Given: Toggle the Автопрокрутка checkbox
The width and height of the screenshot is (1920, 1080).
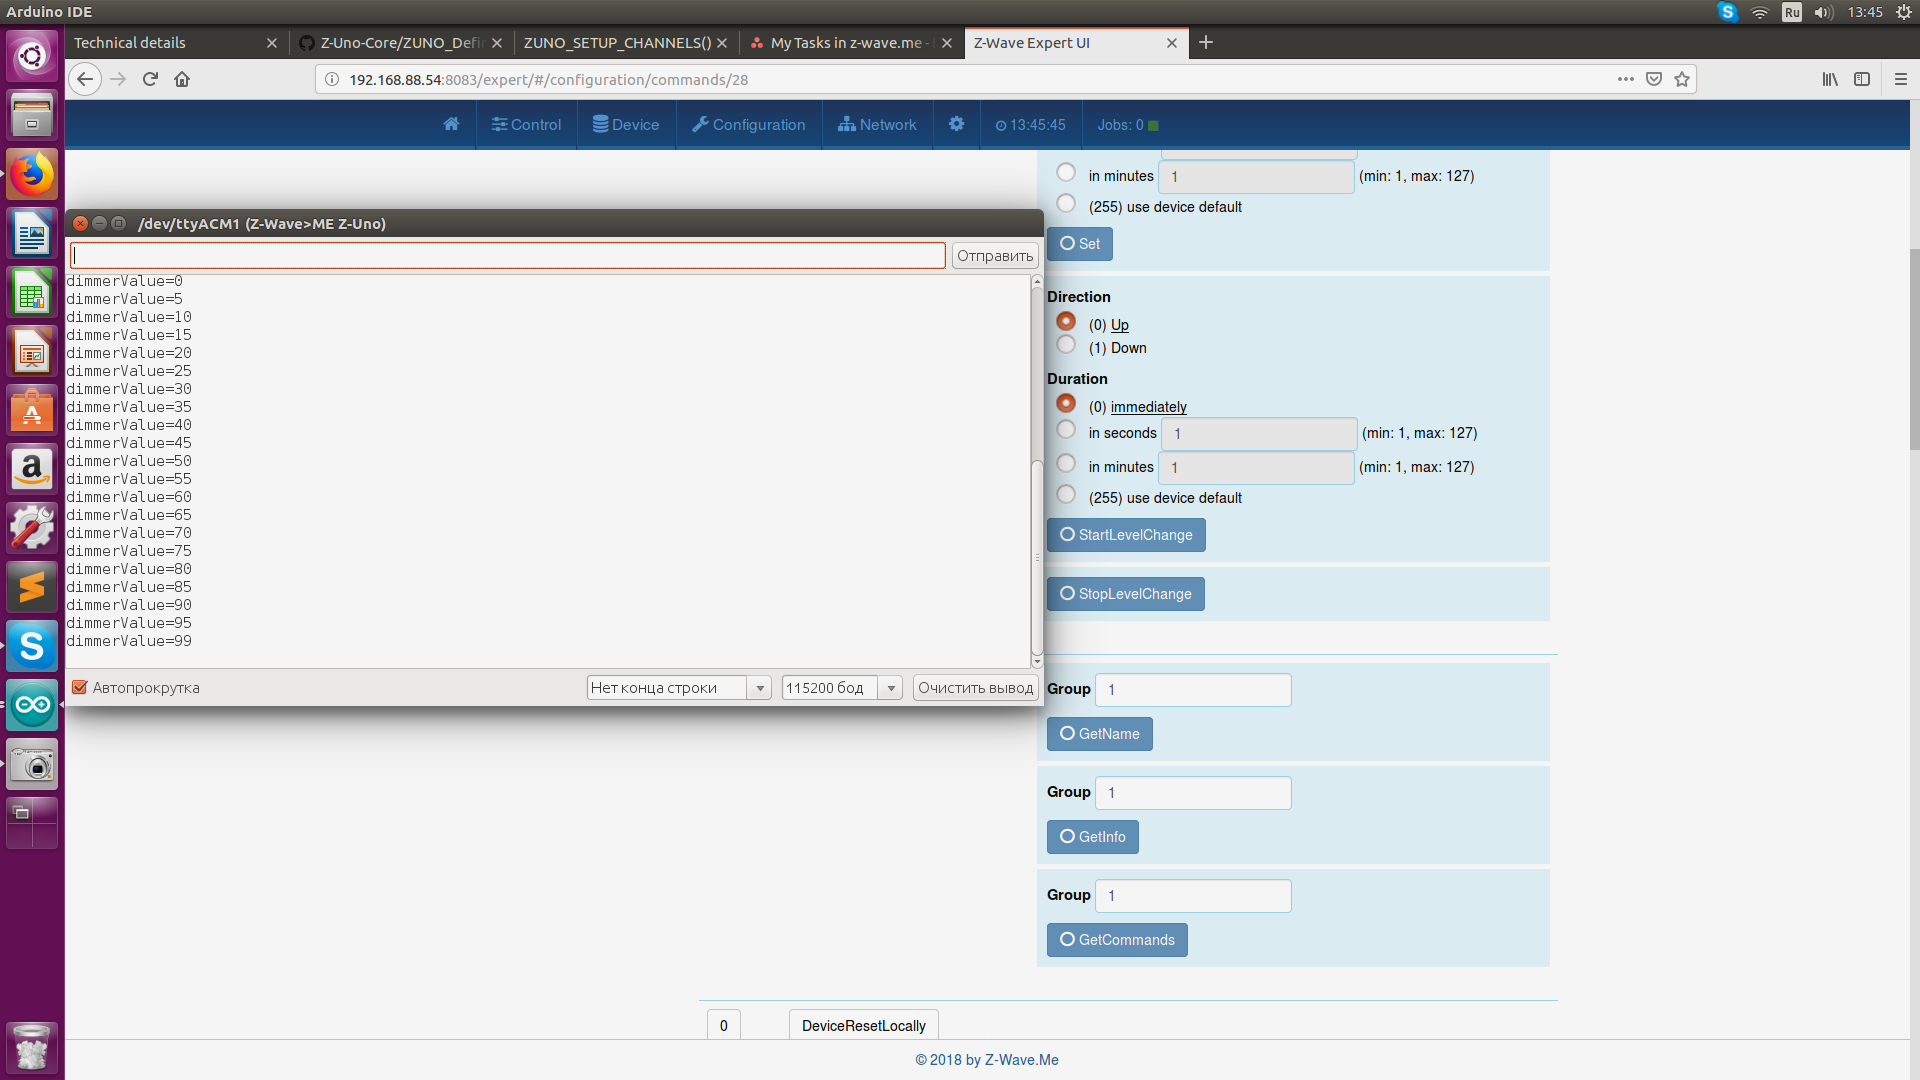Looking at the screenshot, I should coord(80,688).
